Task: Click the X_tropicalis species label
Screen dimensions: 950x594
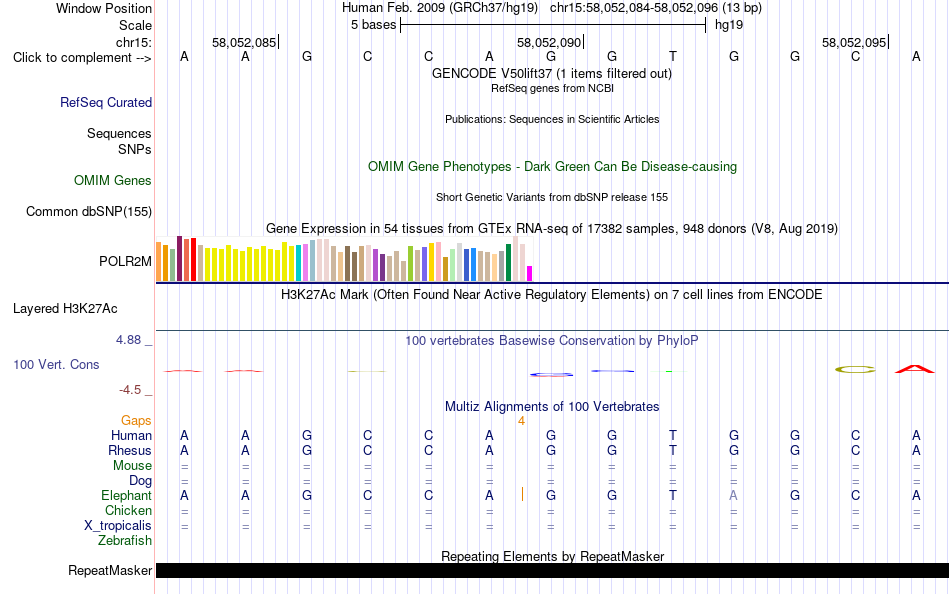Action: click(x=118, y=526)
